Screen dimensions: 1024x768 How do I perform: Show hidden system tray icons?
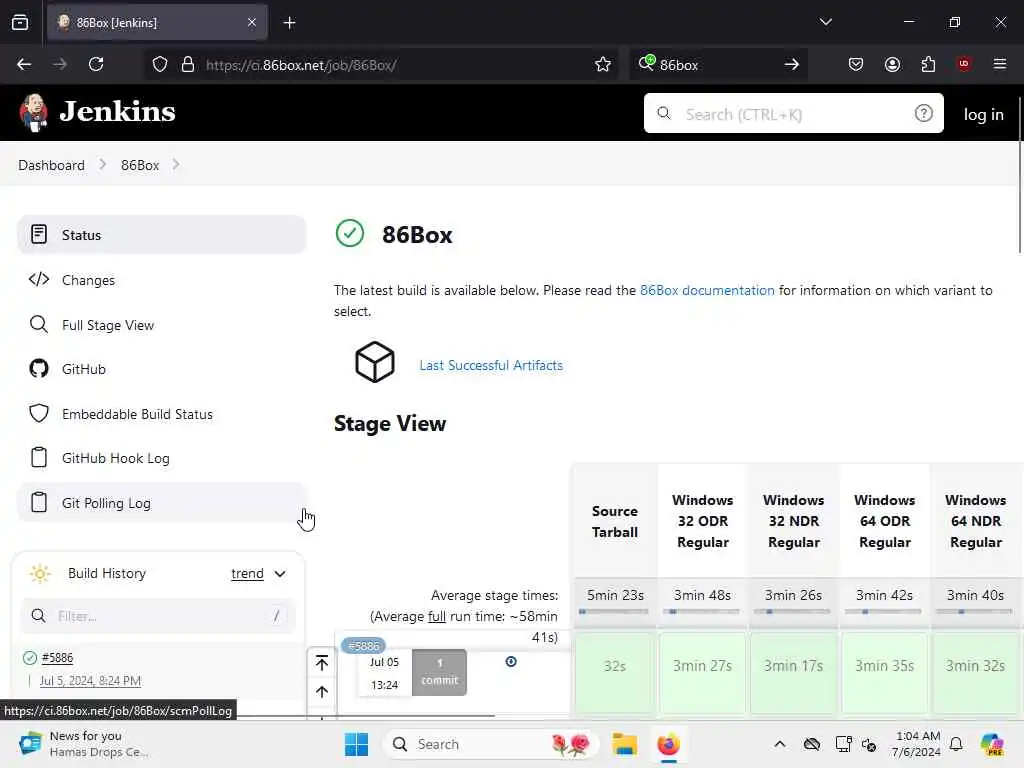click(x=780, y=744)
